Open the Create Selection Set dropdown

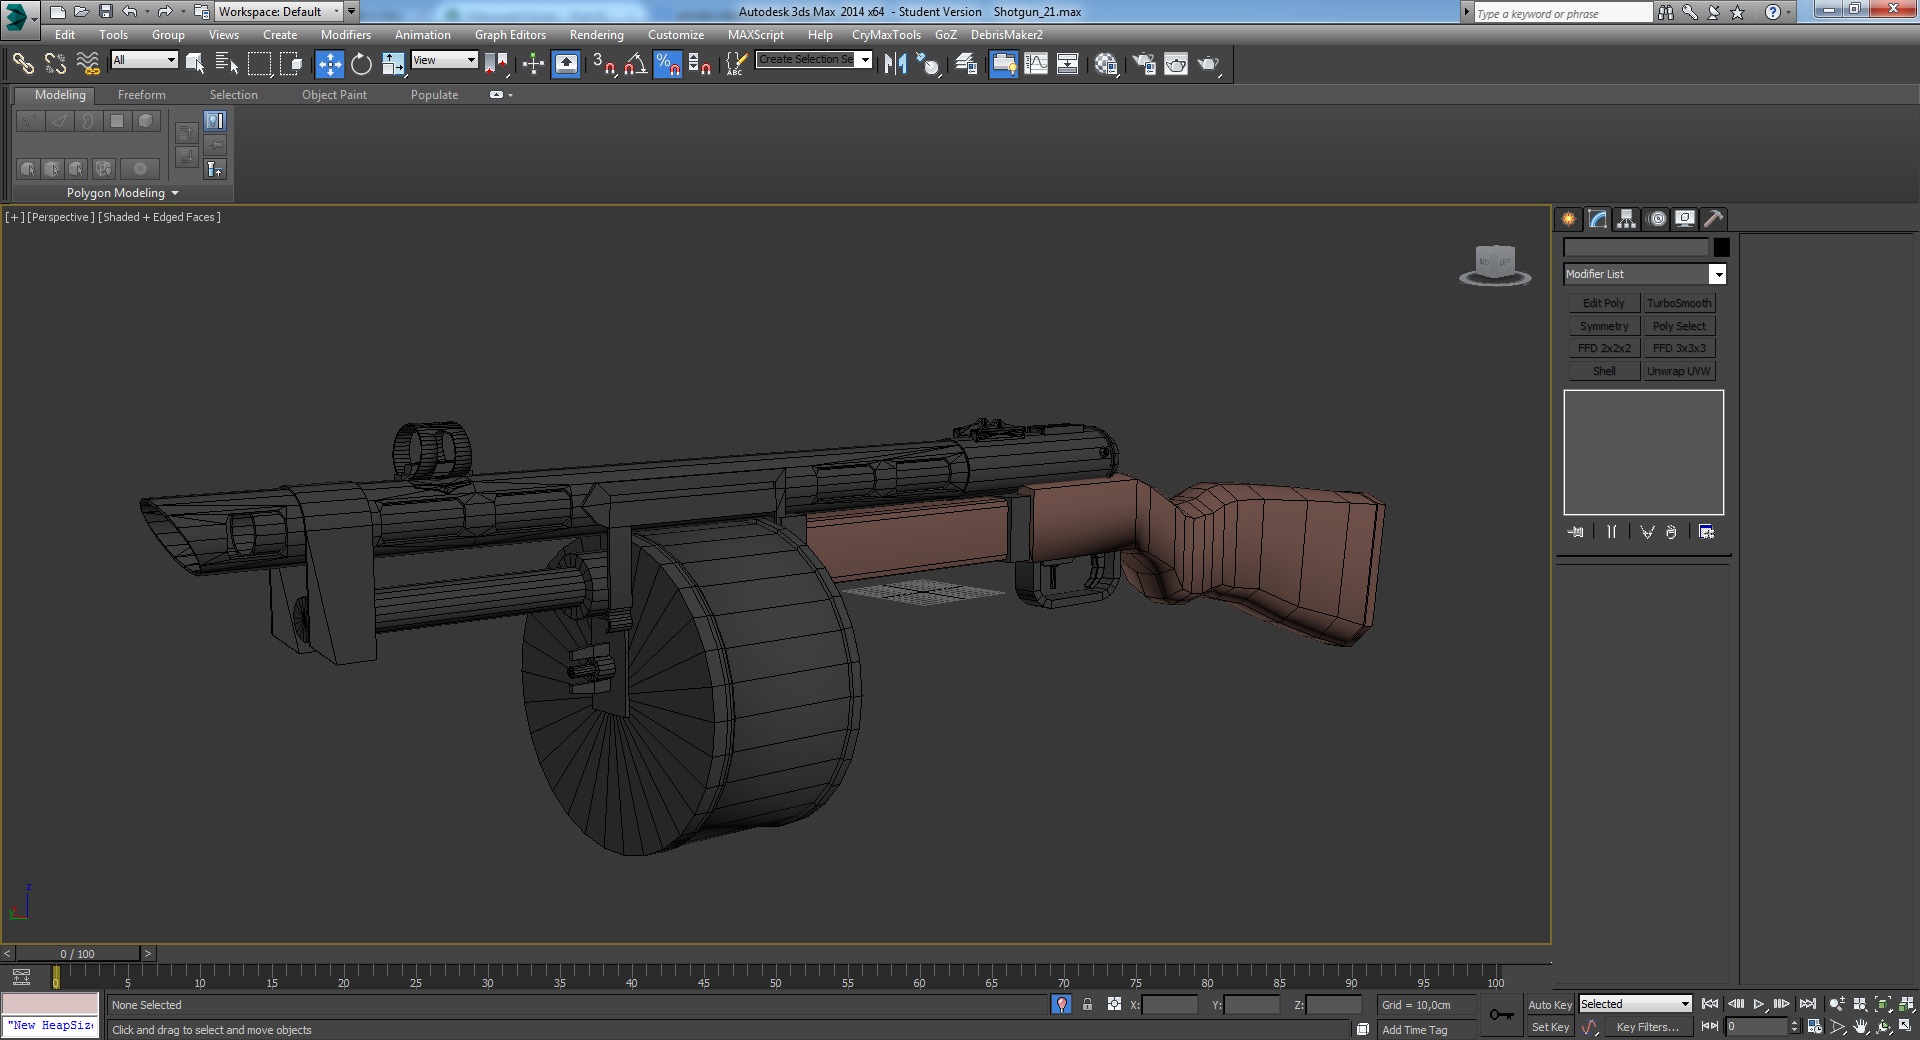point(814,60)
